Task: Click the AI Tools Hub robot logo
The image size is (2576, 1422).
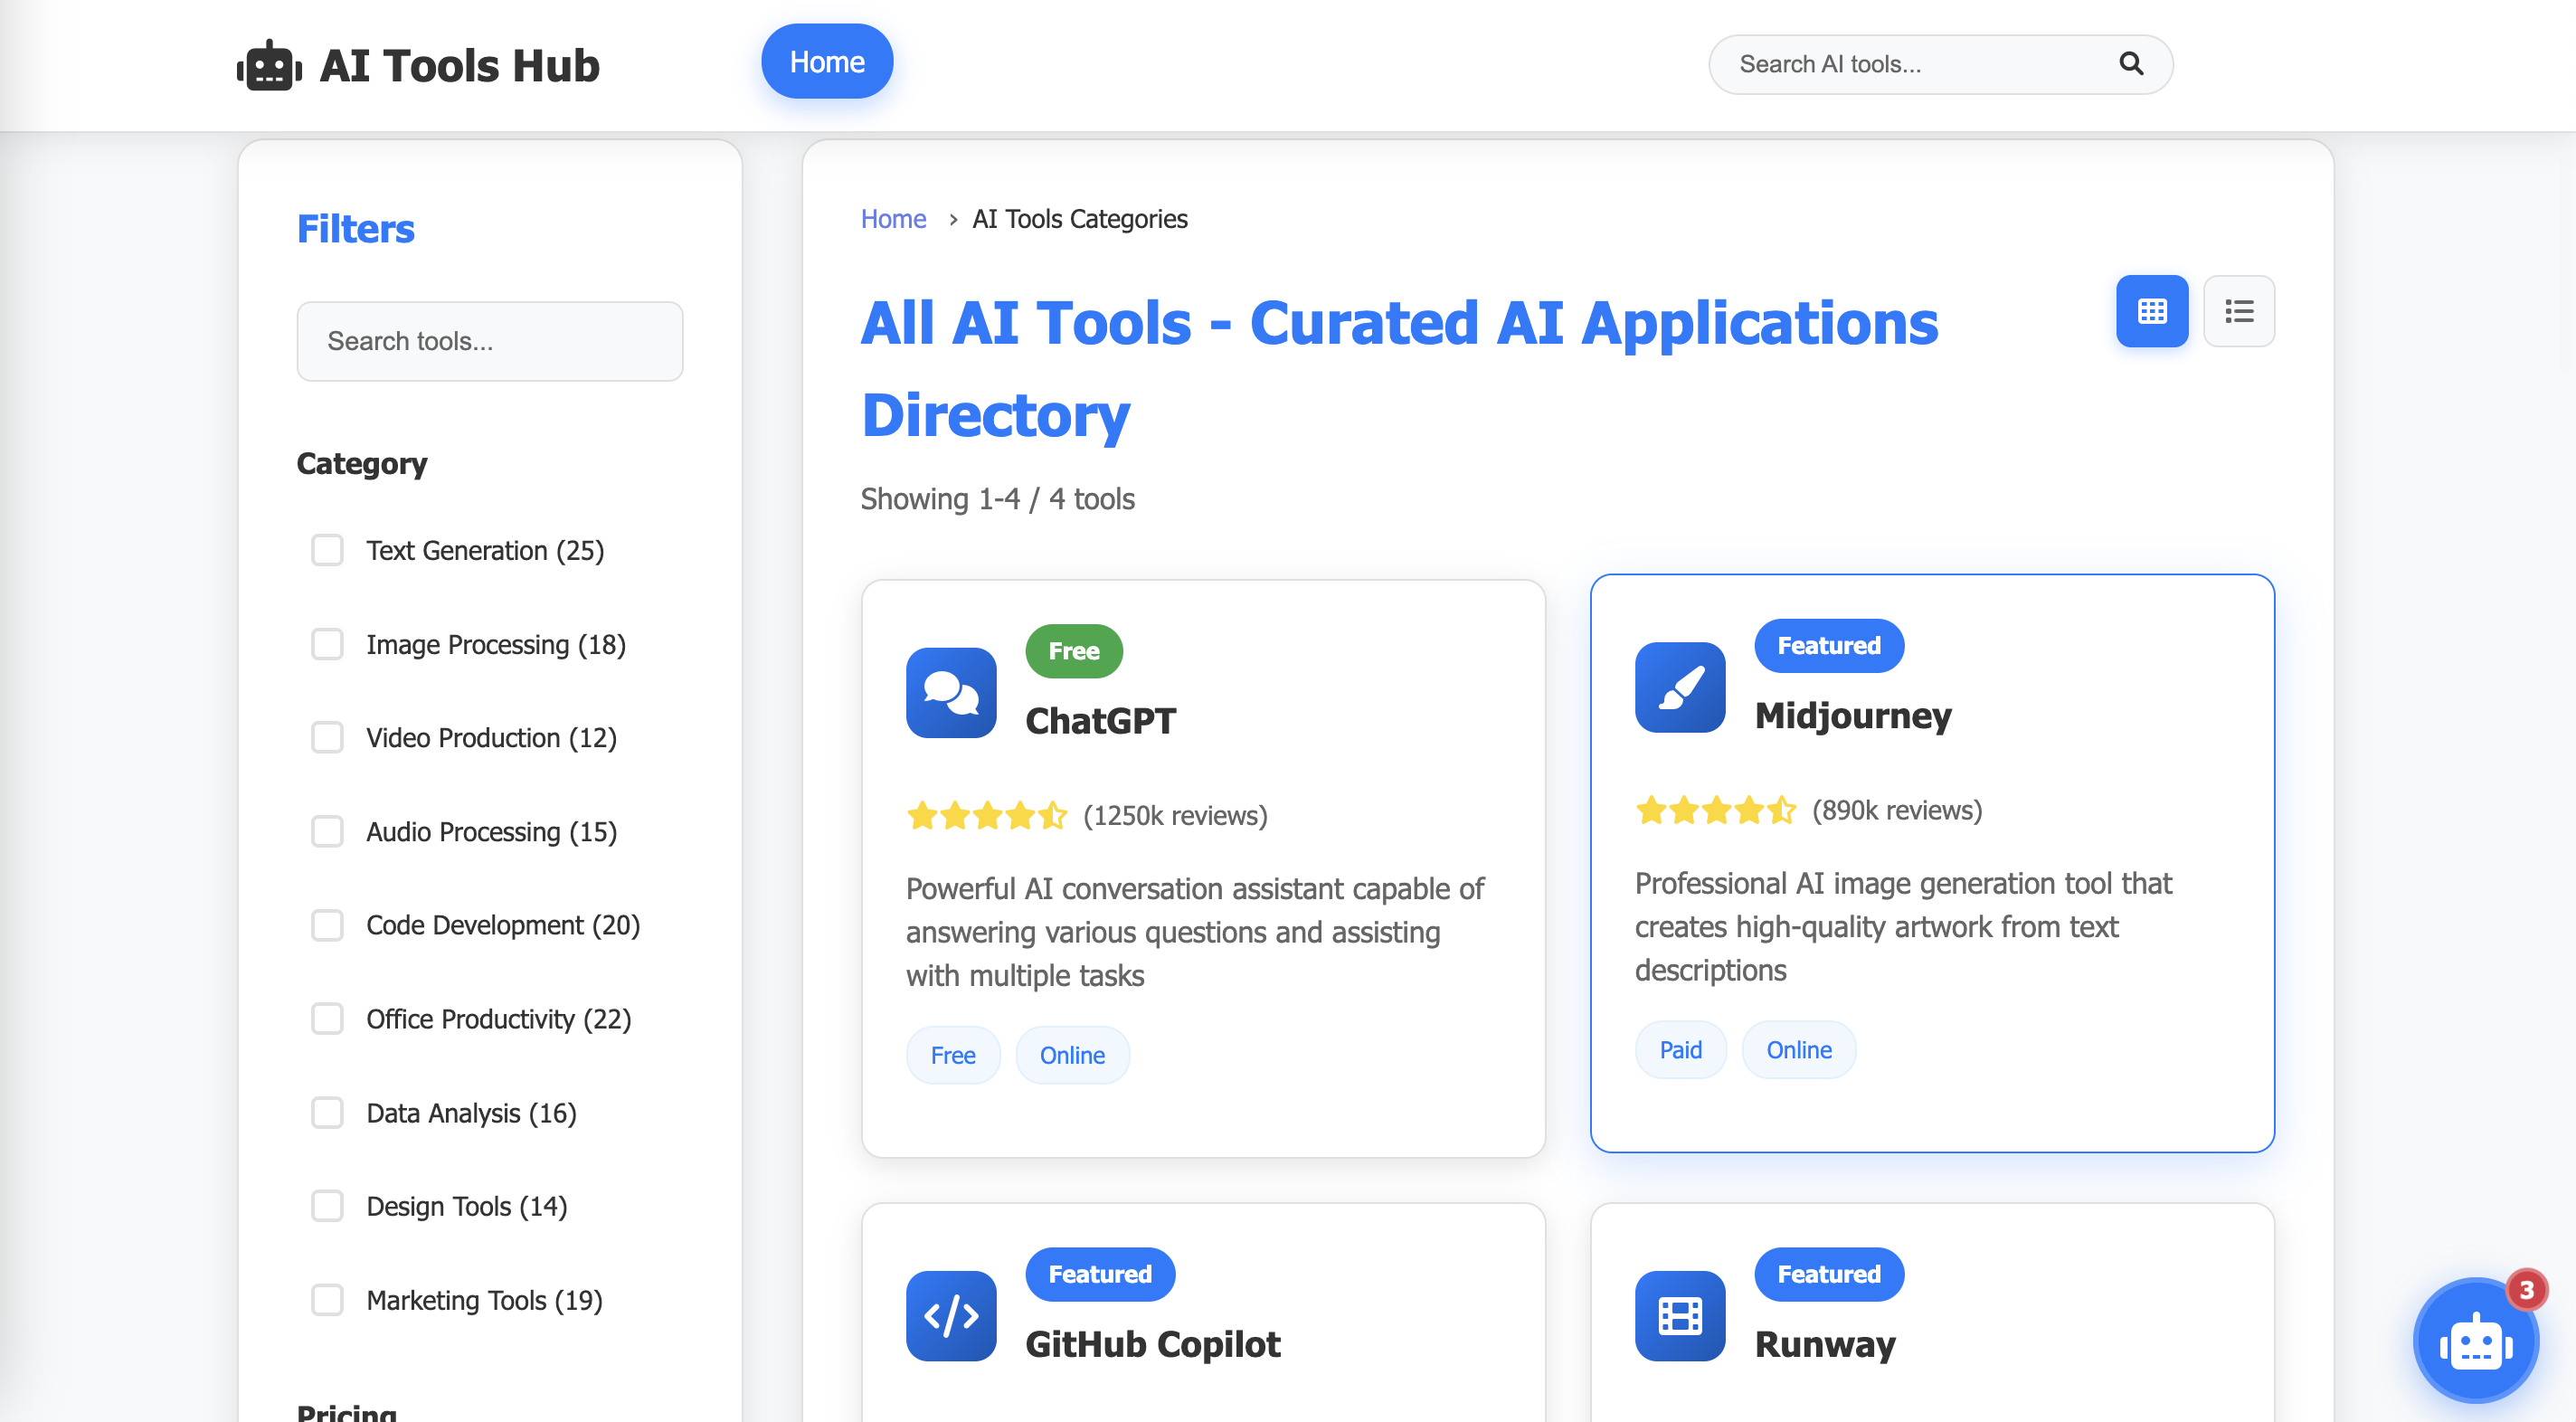Action: pyautogui.click(x=269, y=66)
